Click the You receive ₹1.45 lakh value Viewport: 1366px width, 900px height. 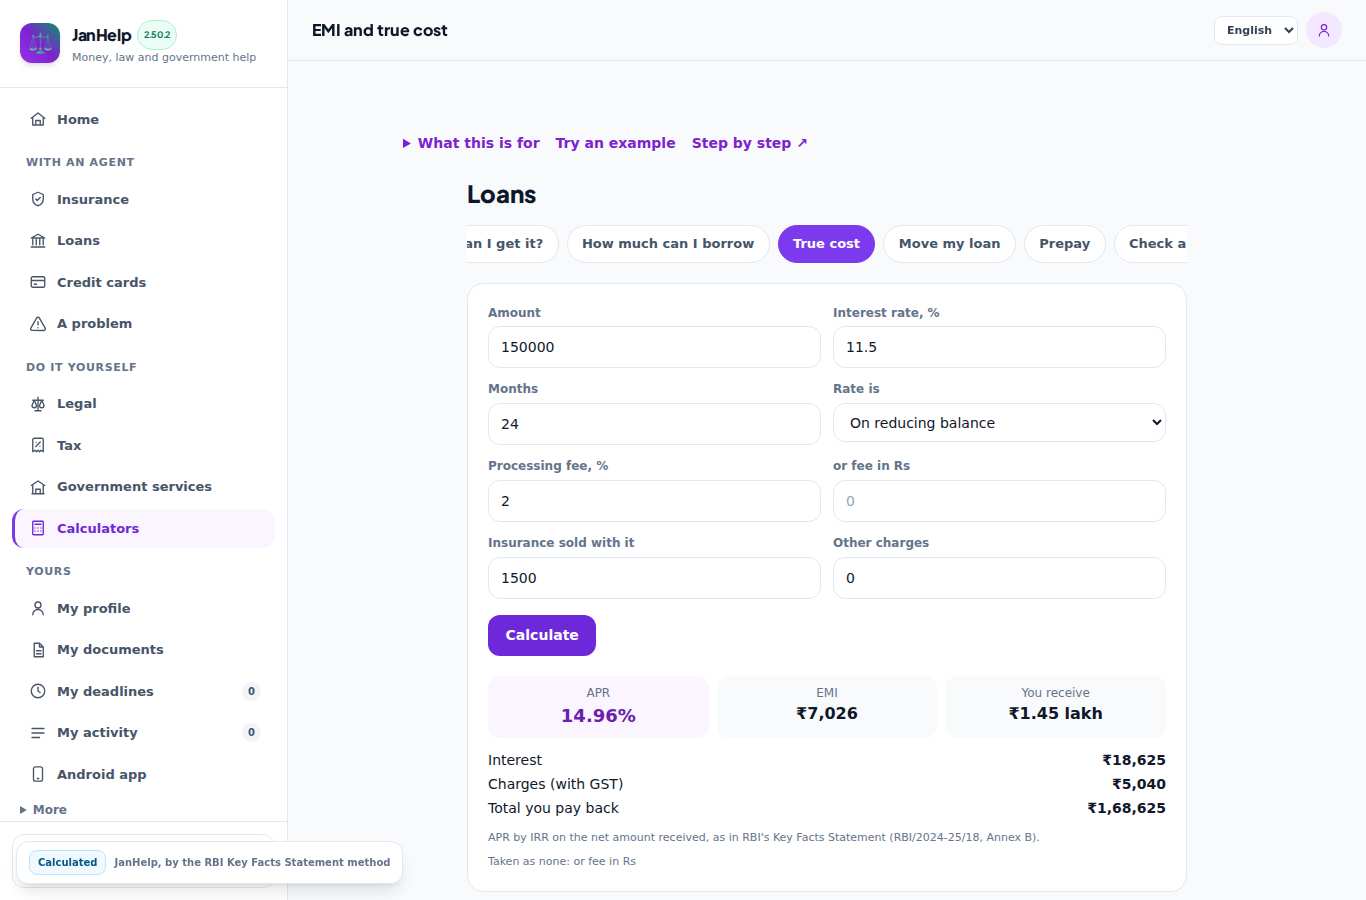coord(1055,713)
